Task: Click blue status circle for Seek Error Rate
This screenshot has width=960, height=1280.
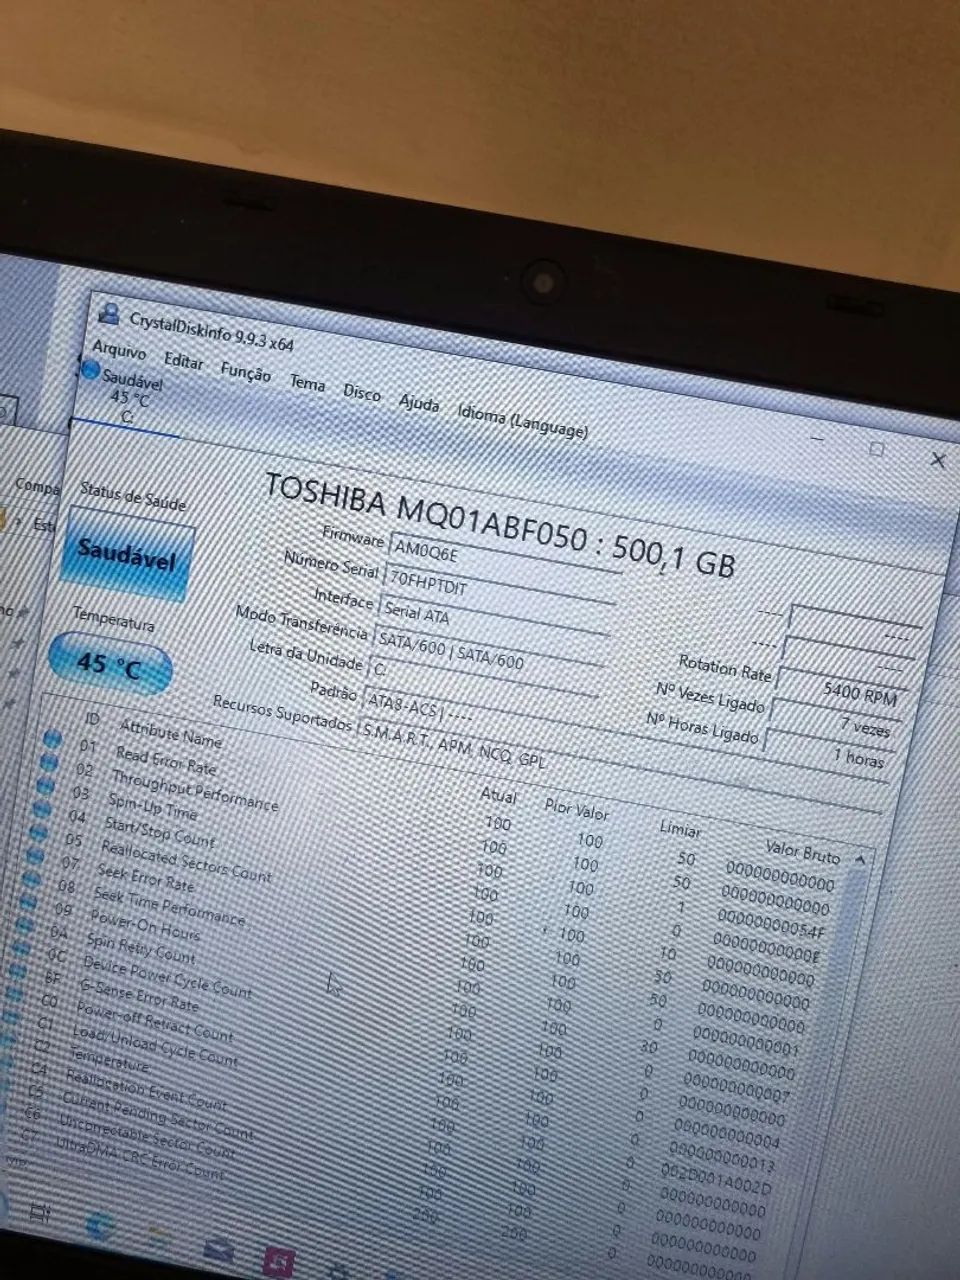Action: (35, 855)
